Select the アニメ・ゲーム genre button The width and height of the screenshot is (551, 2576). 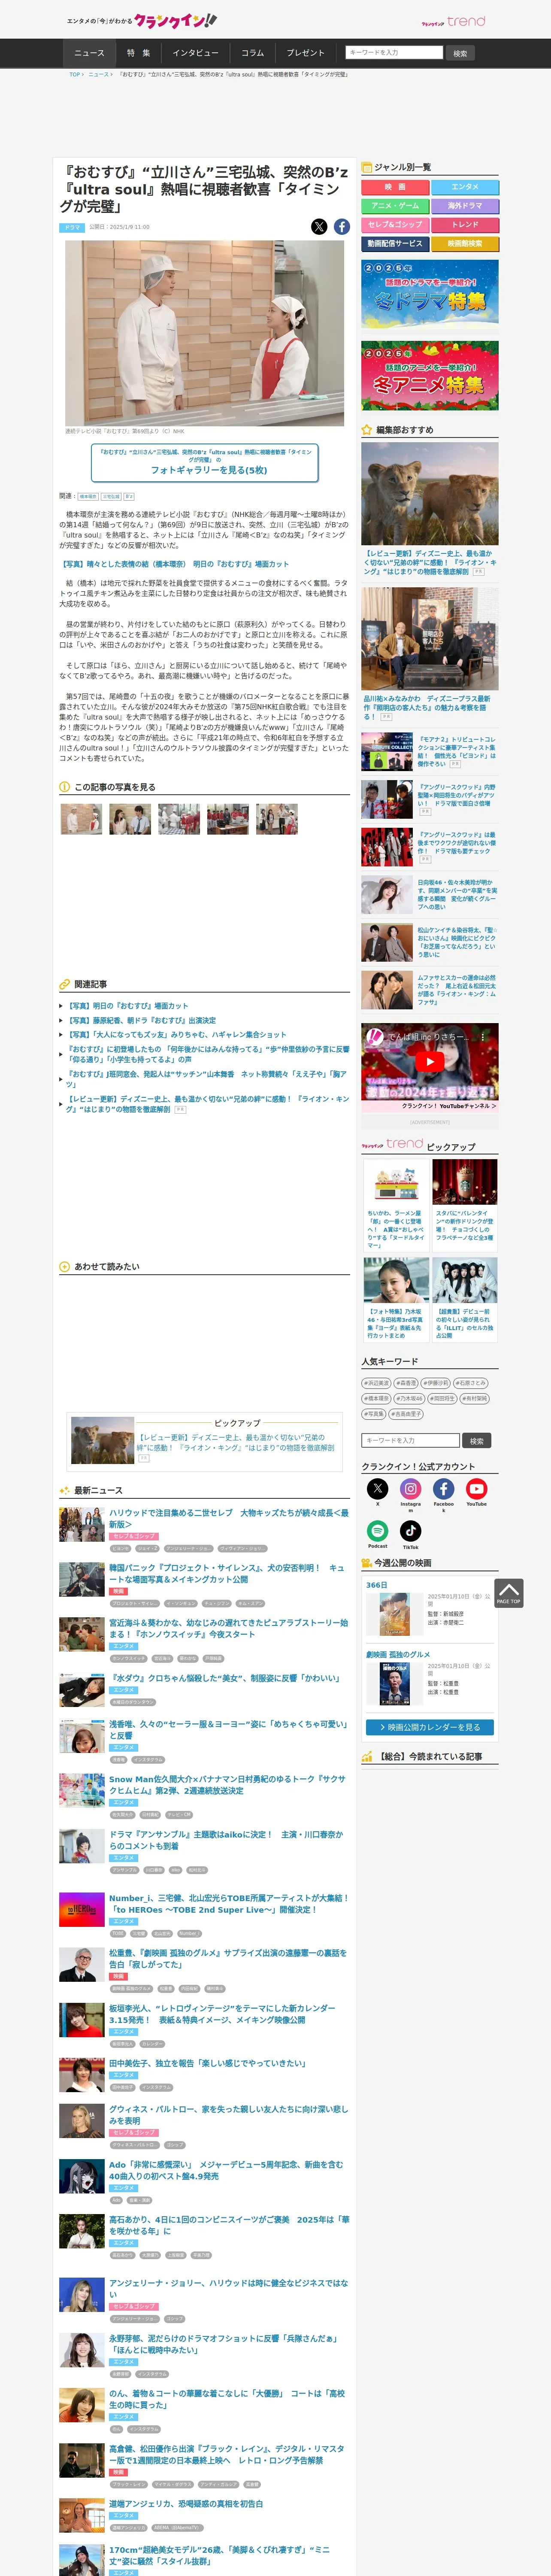(395, 206)
